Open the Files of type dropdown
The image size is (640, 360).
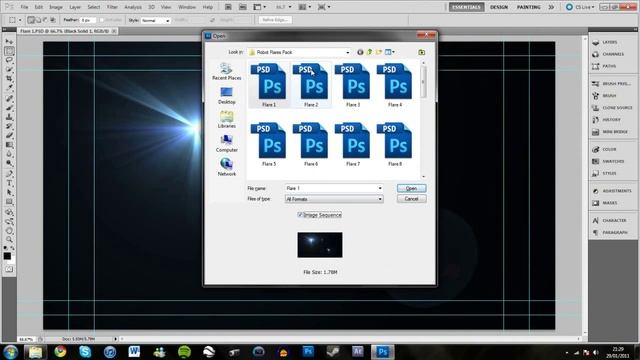(x=334, y=199)
